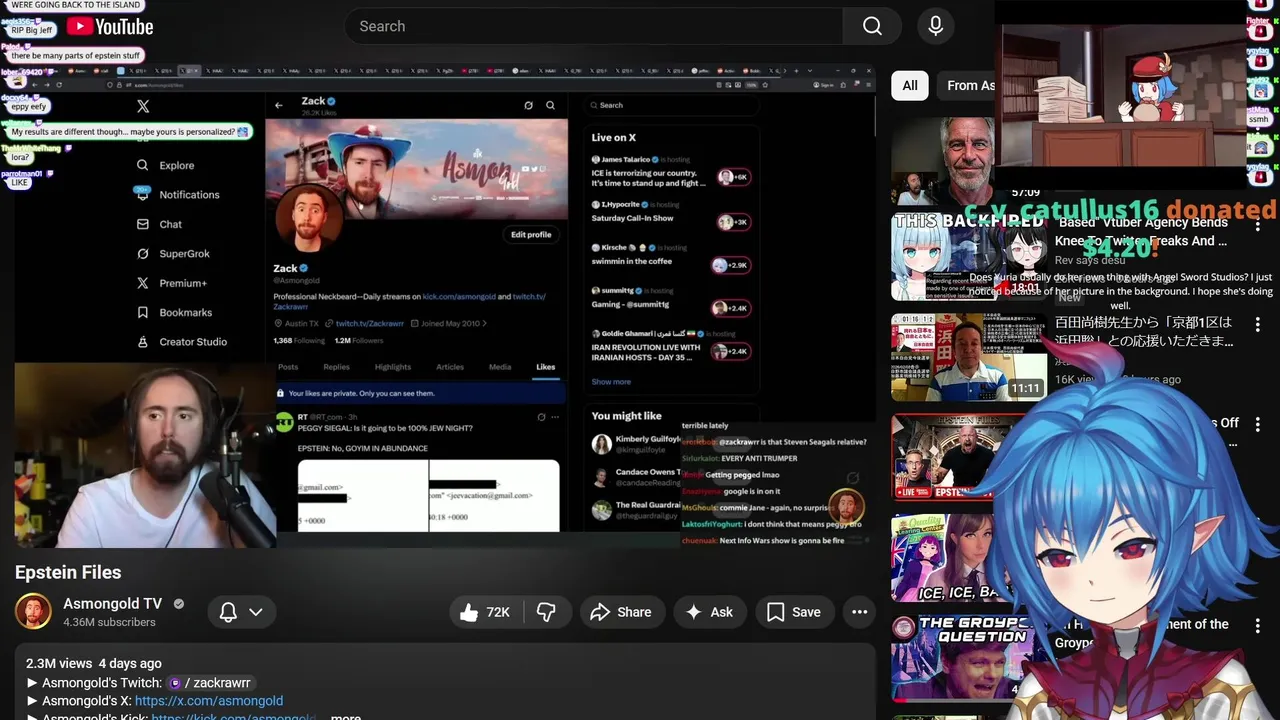The image size is (1280, 720).
Task: Click X logo in embedded video
Action: (x=143, y=106)
